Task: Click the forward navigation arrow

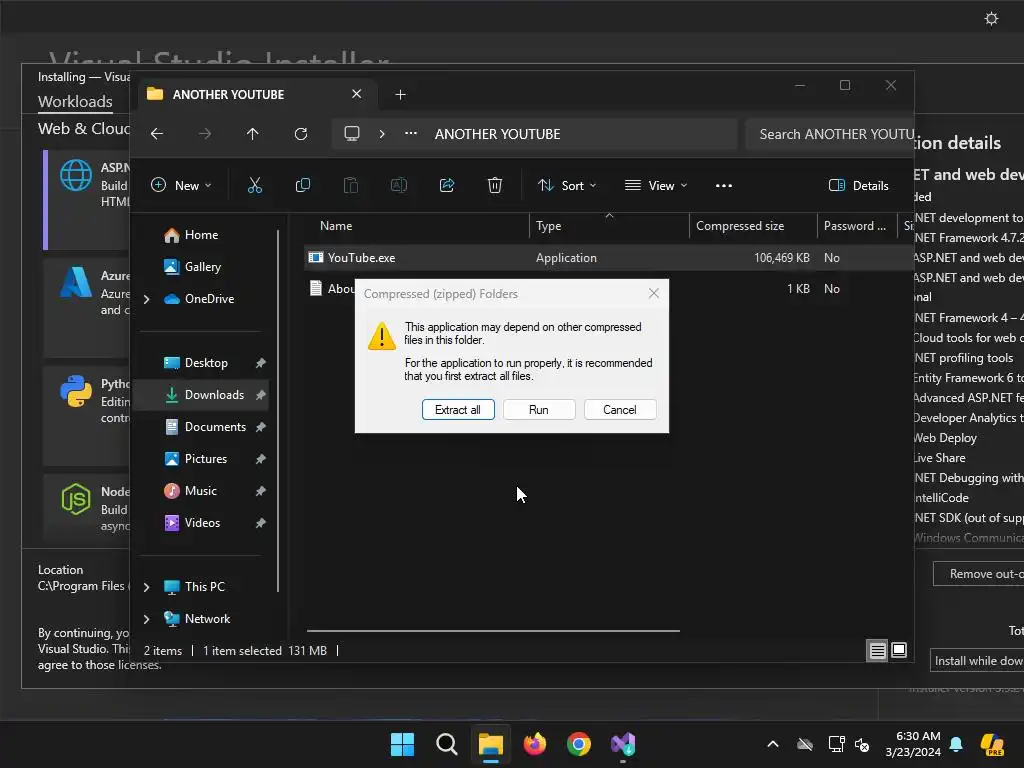Action: point(205,134)
